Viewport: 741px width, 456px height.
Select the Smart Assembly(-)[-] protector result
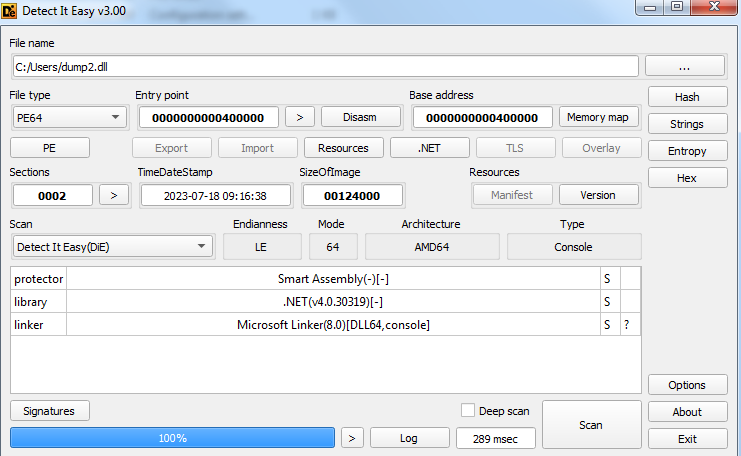tap(333, 279)
